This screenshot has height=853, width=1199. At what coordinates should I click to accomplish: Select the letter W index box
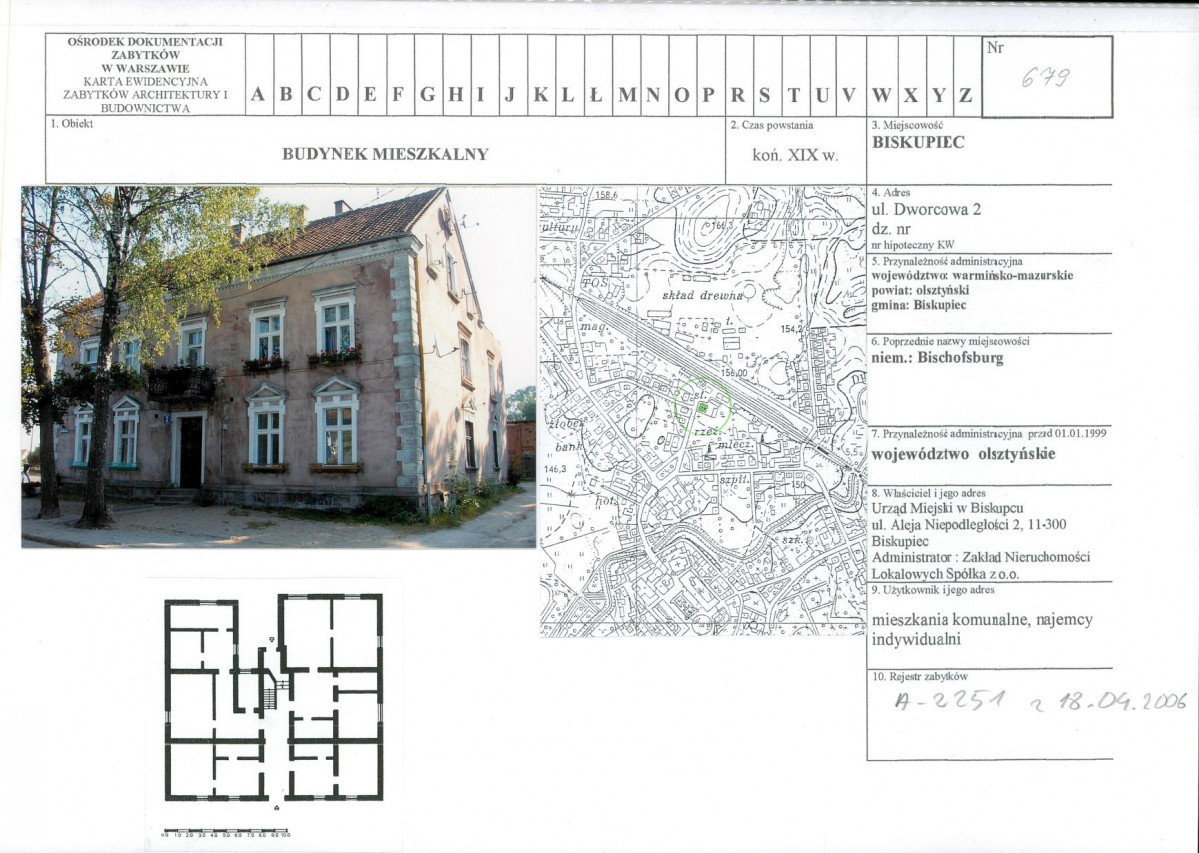882,75
